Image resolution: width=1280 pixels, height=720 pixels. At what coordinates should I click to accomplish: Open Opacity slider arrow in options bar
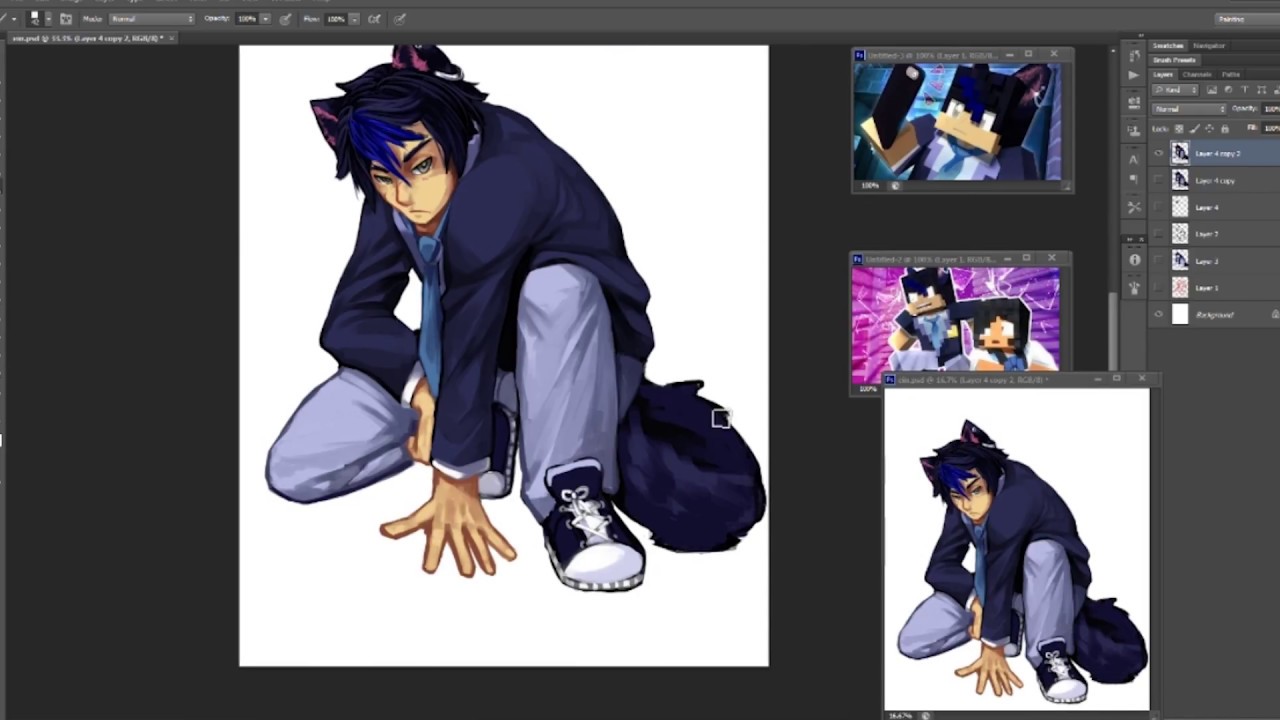tap(265, 19)
